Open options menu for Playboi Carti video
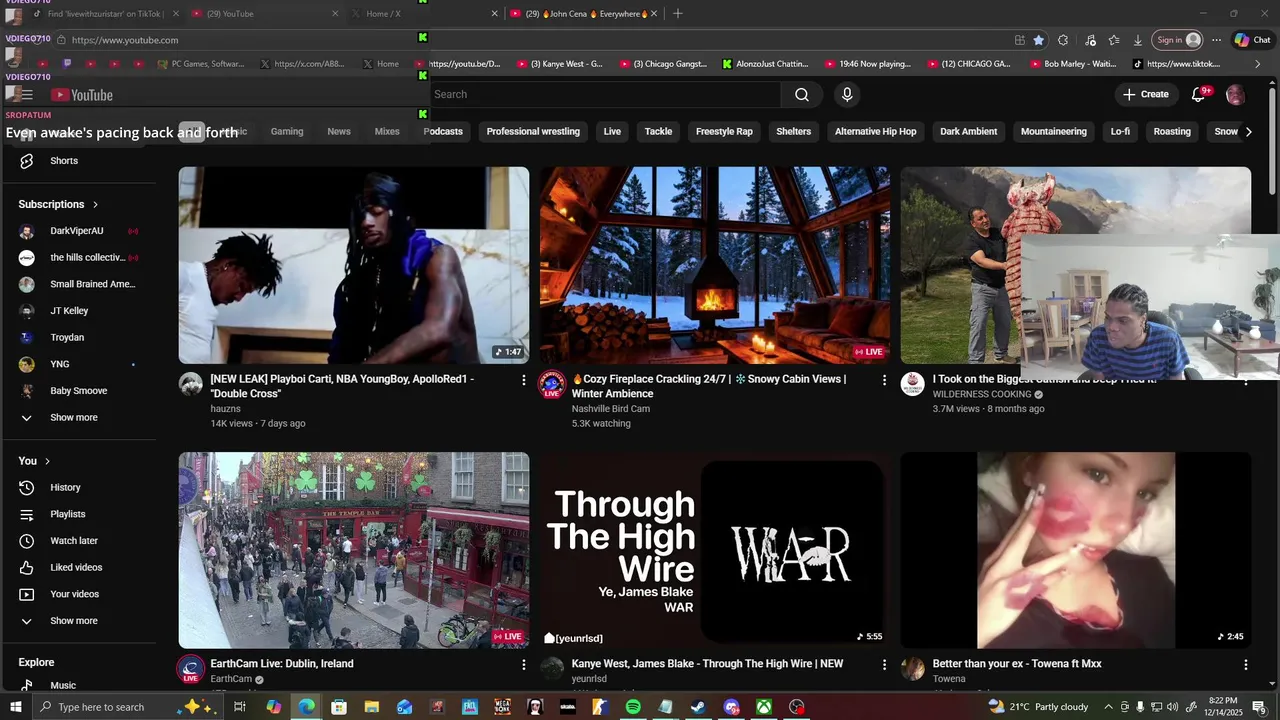The width and height of the screenshot is (1280, 720). coord(523,380)
